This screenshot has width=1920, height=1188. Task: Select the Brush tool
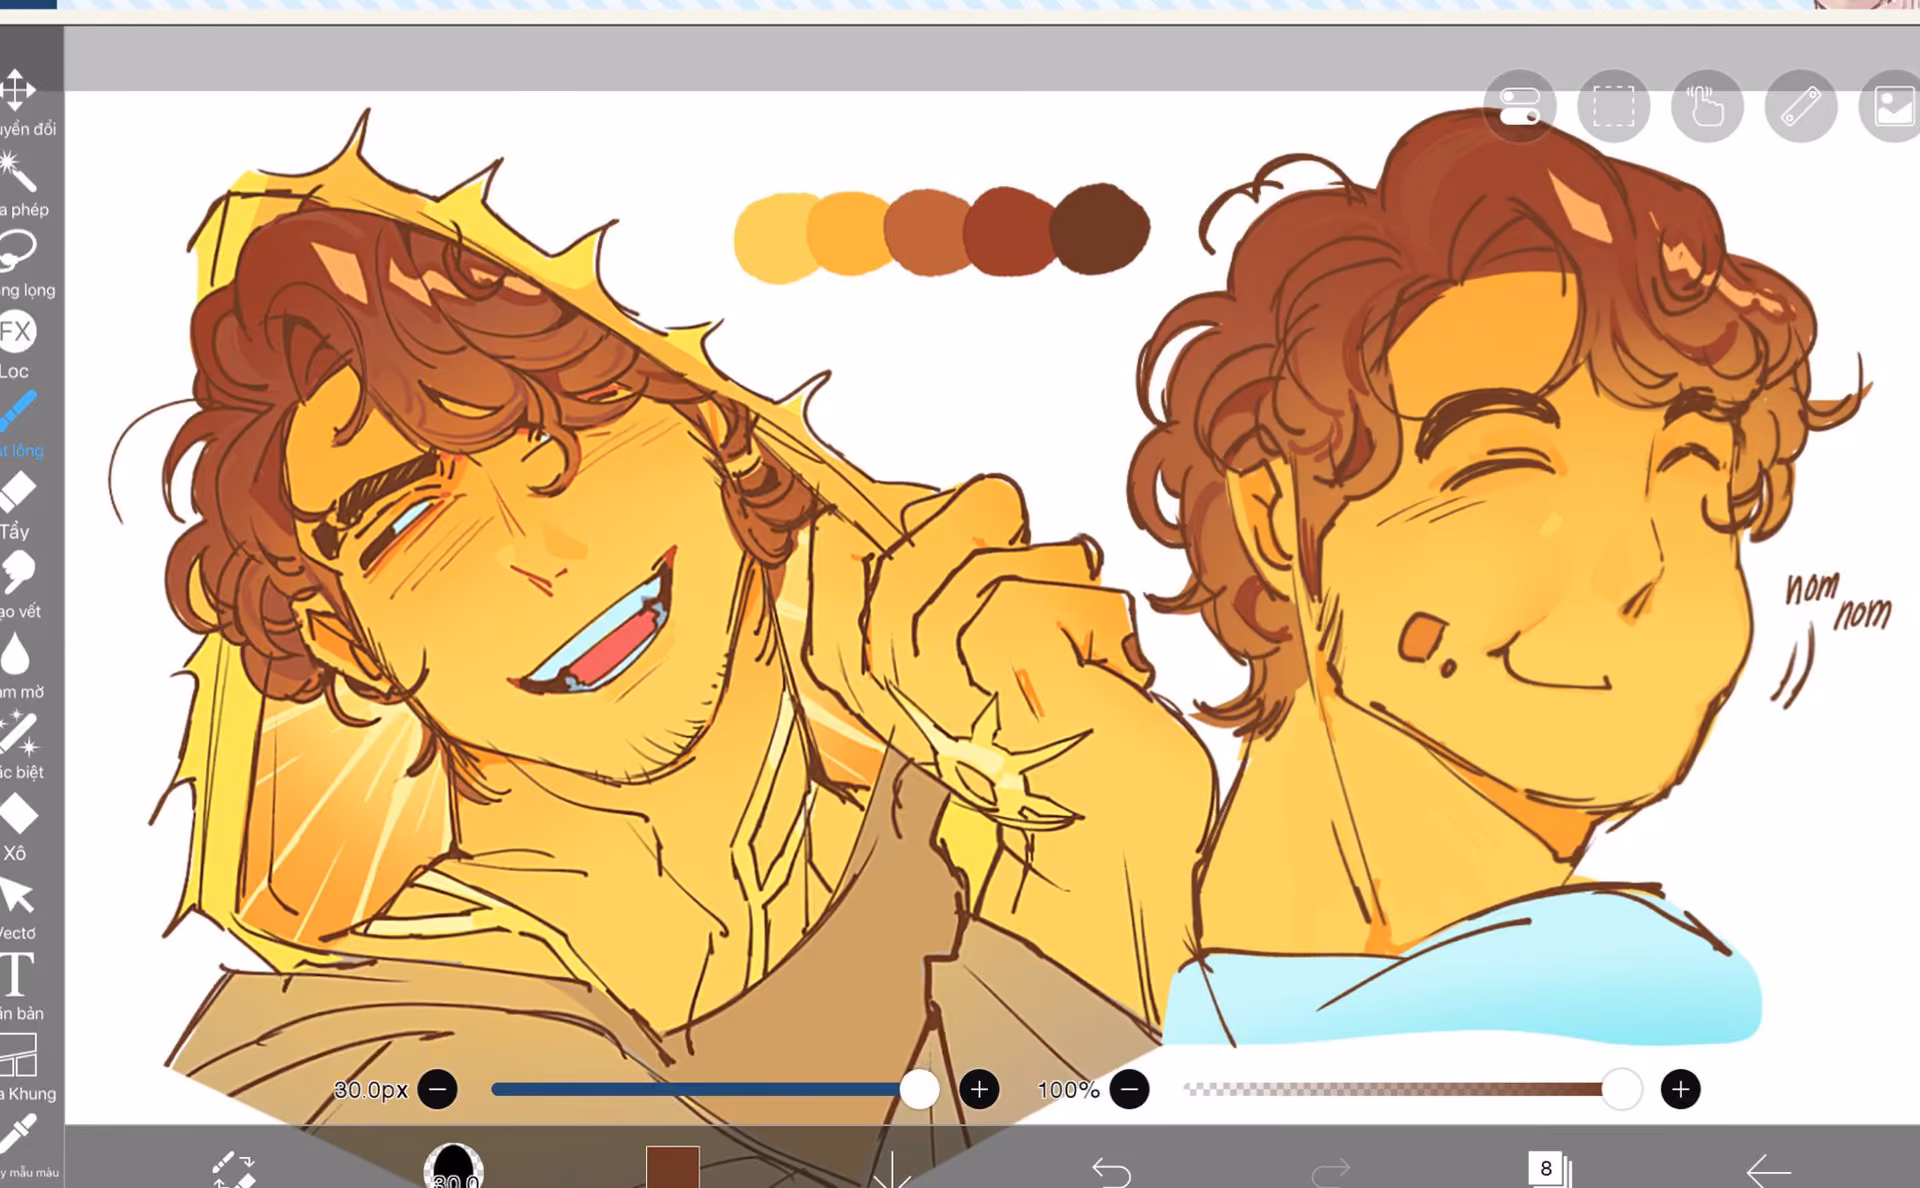(17, 412)
